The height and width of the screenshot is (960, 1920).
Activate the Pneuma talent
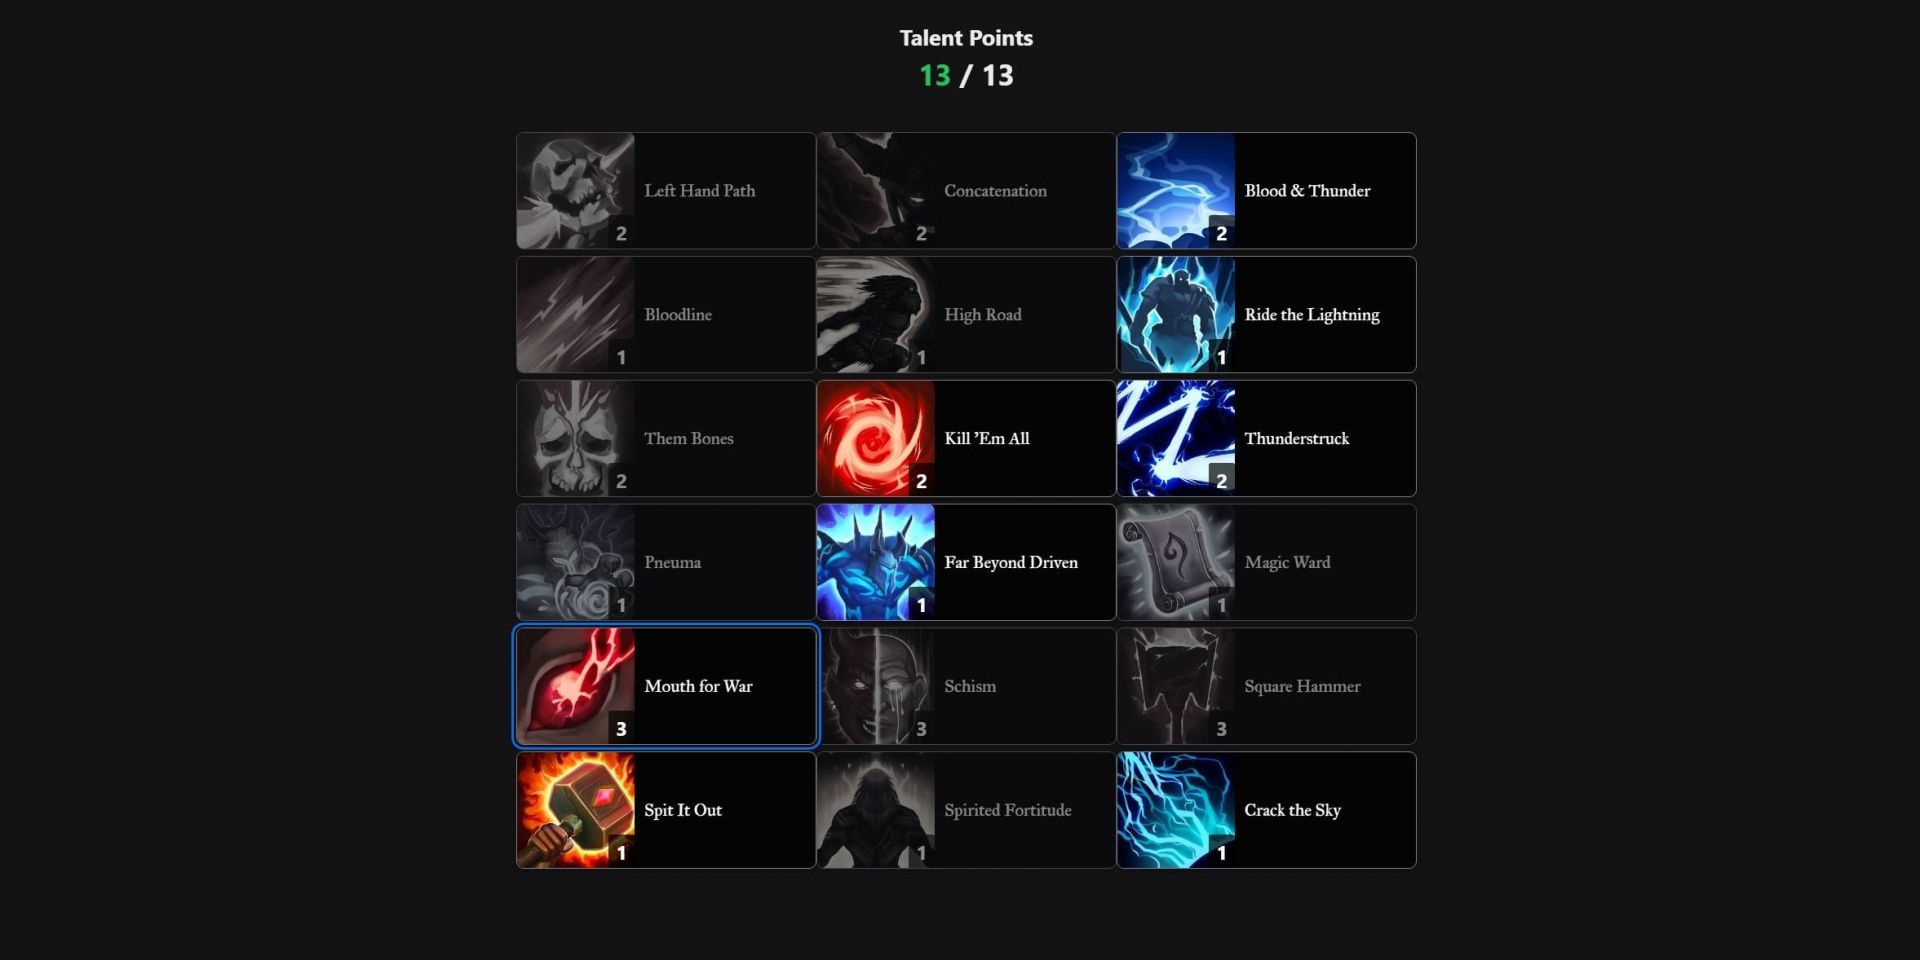(x=666, y=563)
